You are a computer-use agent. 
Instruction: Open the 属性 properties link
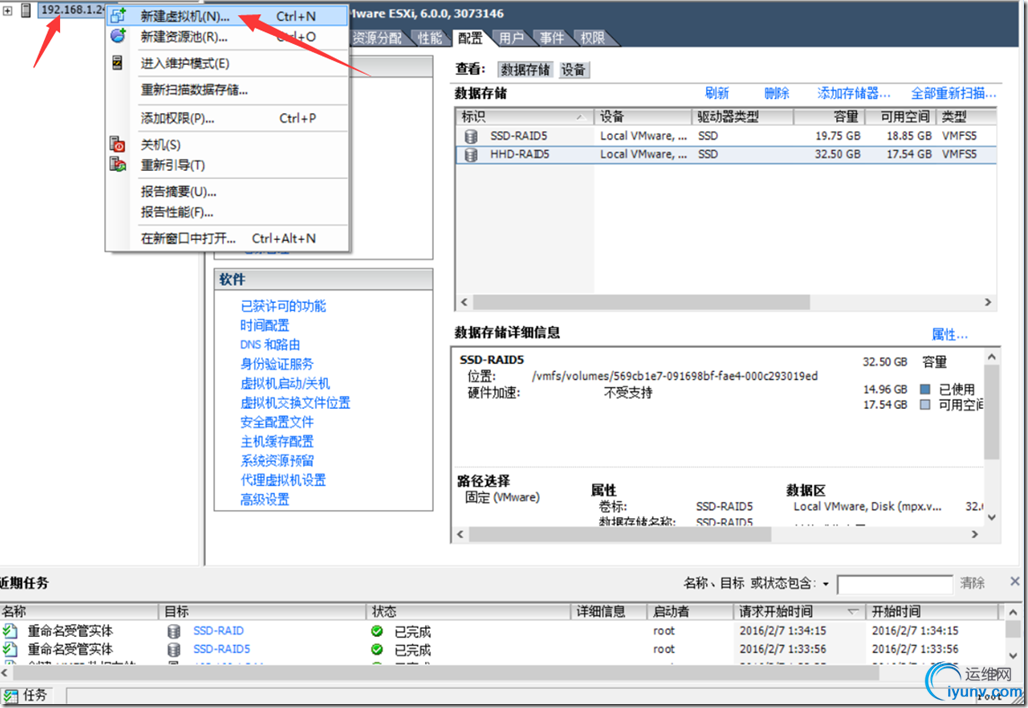point(950,334)
